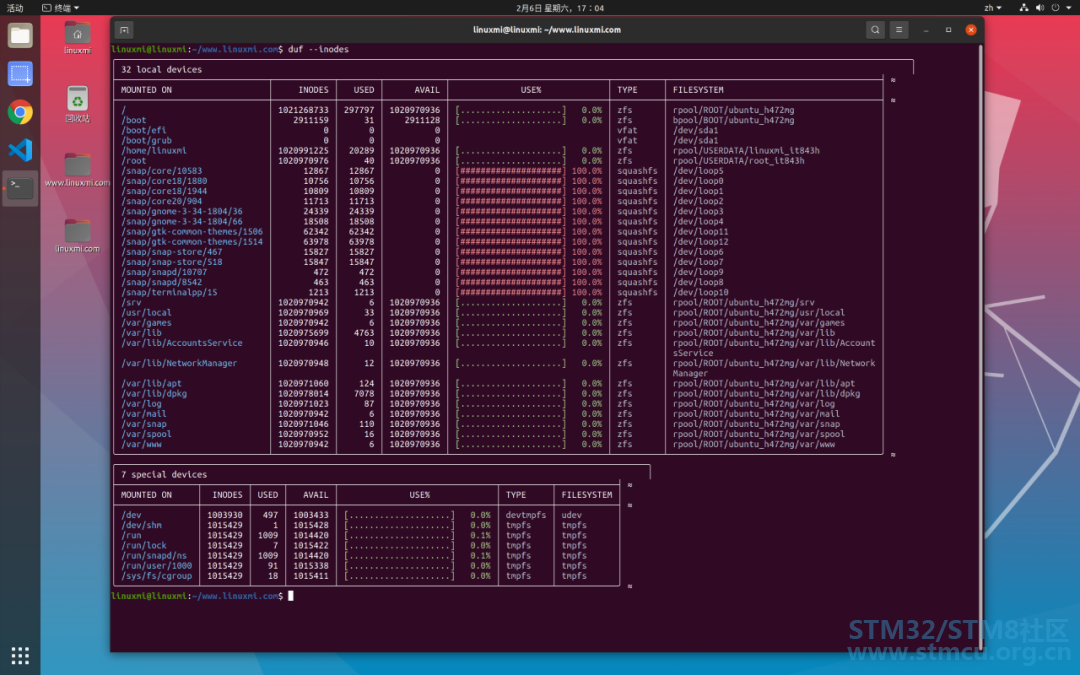Open Files manager in the dock
This screenshot has width=1080, height=675.
point(20,35)
